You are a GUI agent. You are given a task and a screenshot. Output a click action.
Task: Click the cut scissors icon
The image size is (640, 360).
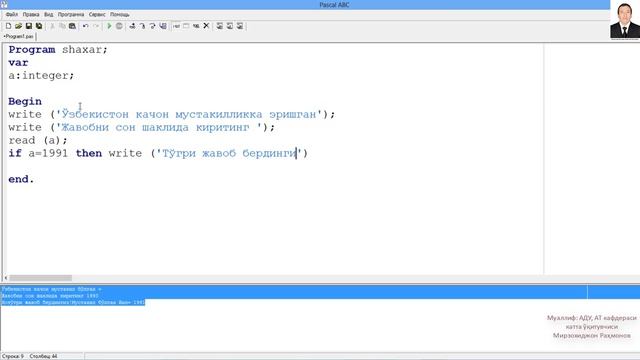click(x=52, y=26)
